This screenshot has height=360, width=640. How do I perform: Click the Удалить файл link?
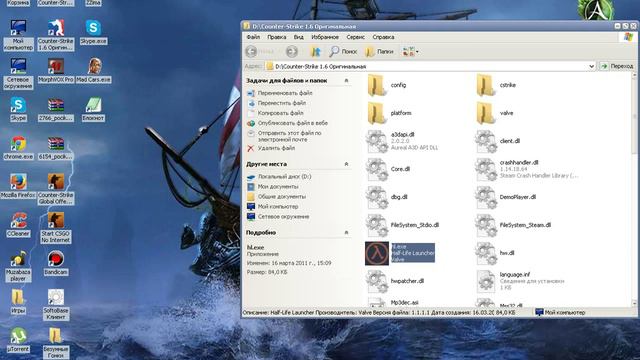point(276,149)
